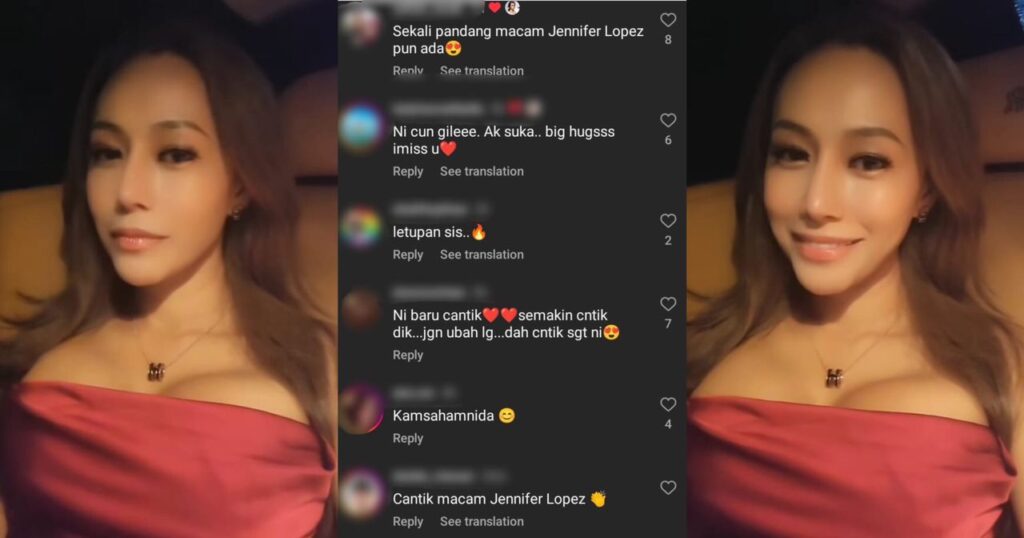See translation of 'Ni cun gileee' comment
Viewport: 1024px width, 538px height.
(482, 171)
